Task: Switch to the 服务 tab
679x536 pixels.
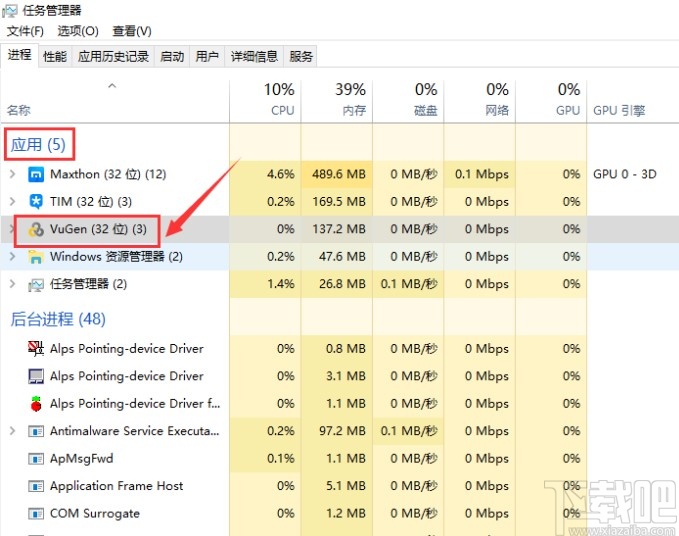Action: 301,57
